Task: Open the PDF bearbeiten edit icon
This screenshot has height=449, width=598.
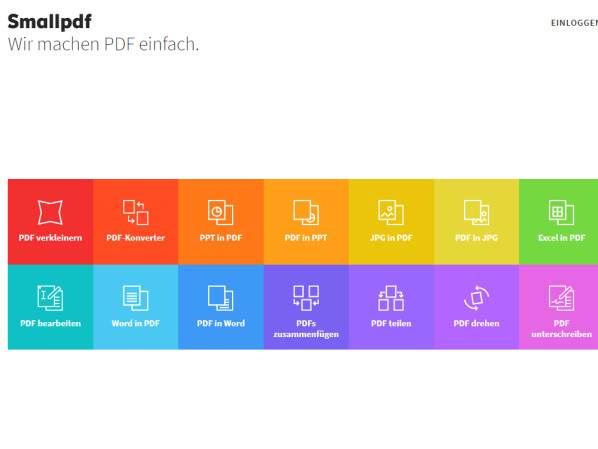Action: [50, 298]
